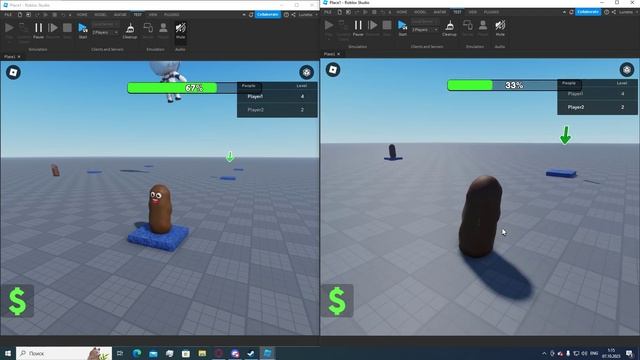
Task: Open the 2 Players dropdown in left window
Action: pos(105,32)
